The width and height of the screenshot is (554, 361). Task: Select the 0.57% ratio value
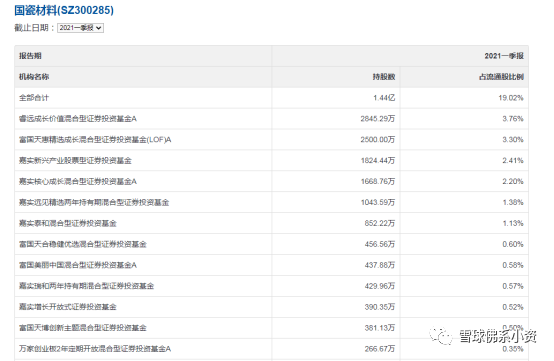coord(513,286)
